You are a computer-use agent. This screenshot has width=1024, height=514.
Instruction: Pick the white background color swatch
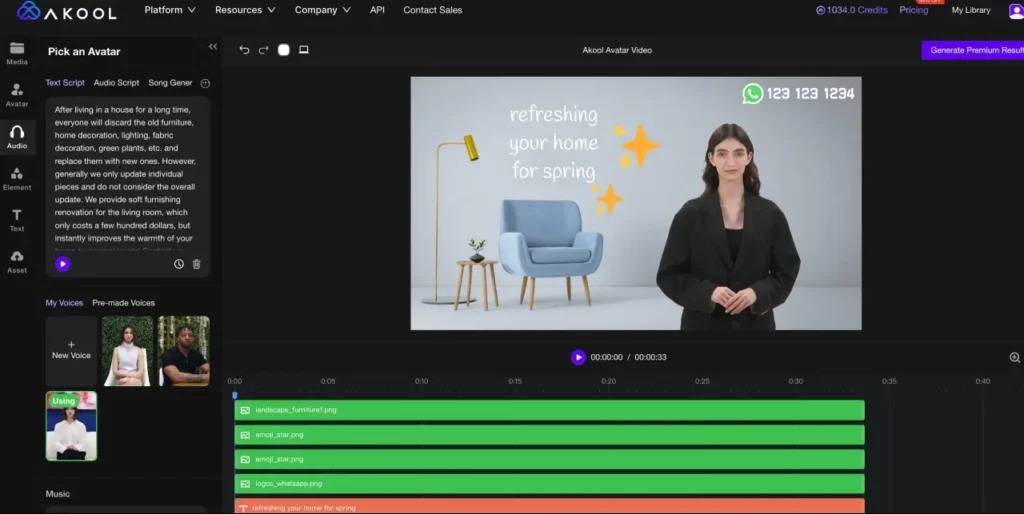tap(284, 50)
